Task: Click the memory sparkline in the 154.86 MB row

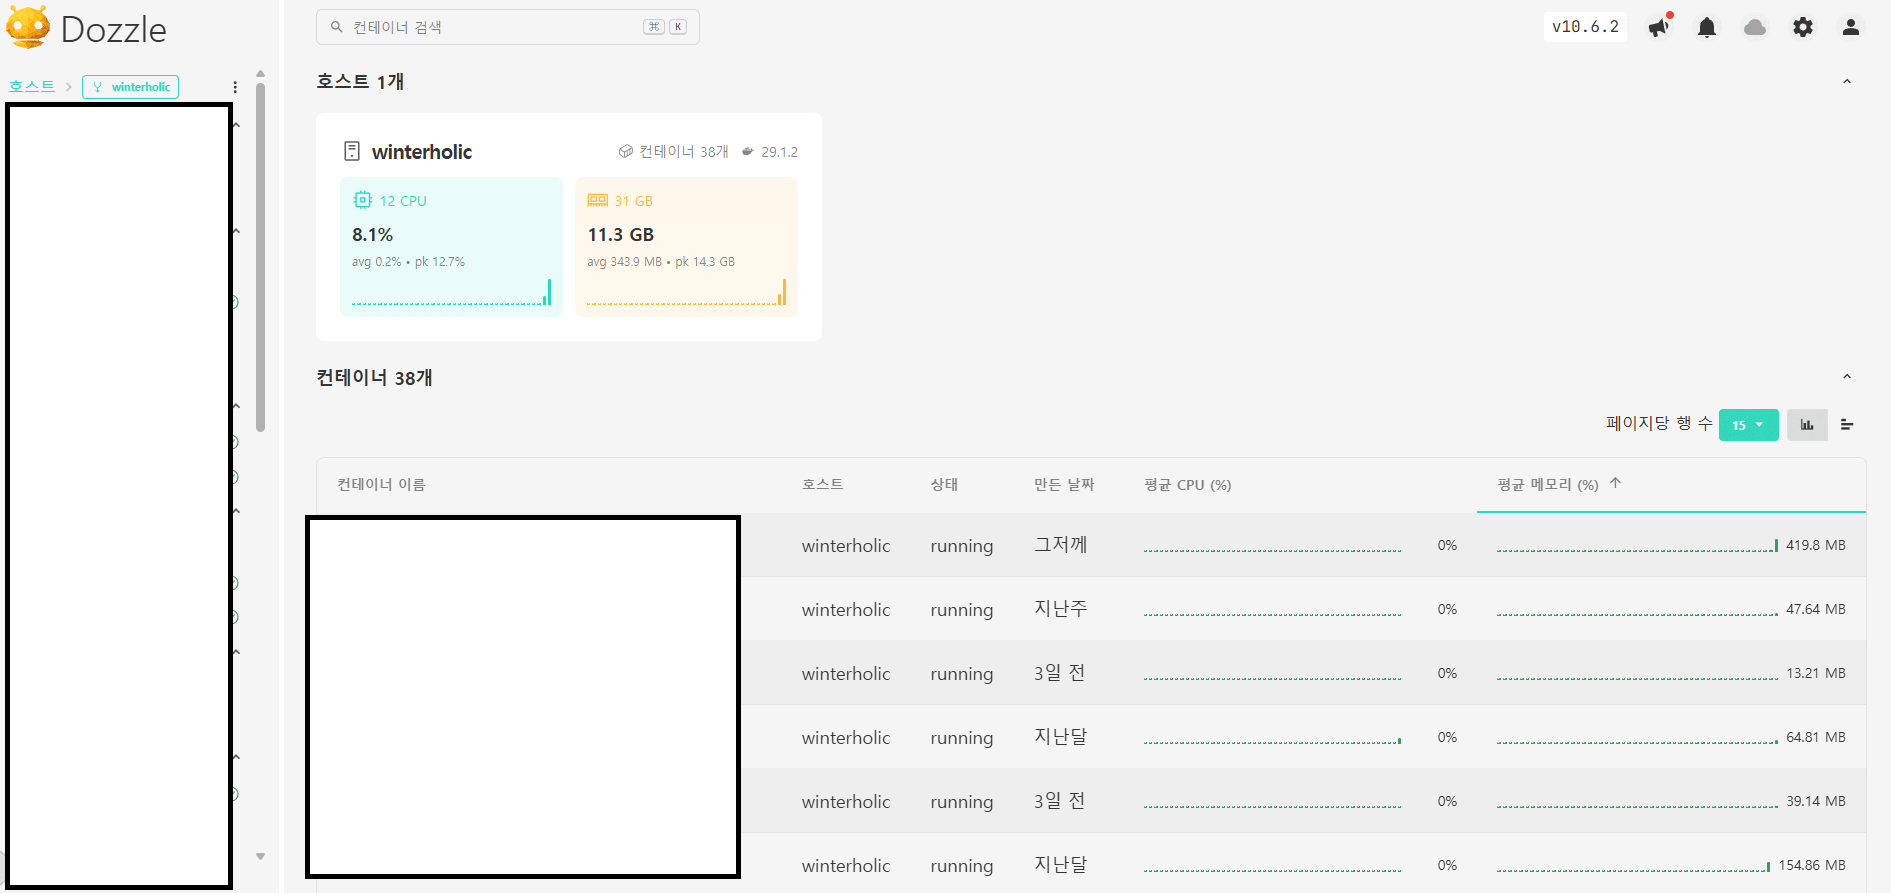Action: (1633, 865)
